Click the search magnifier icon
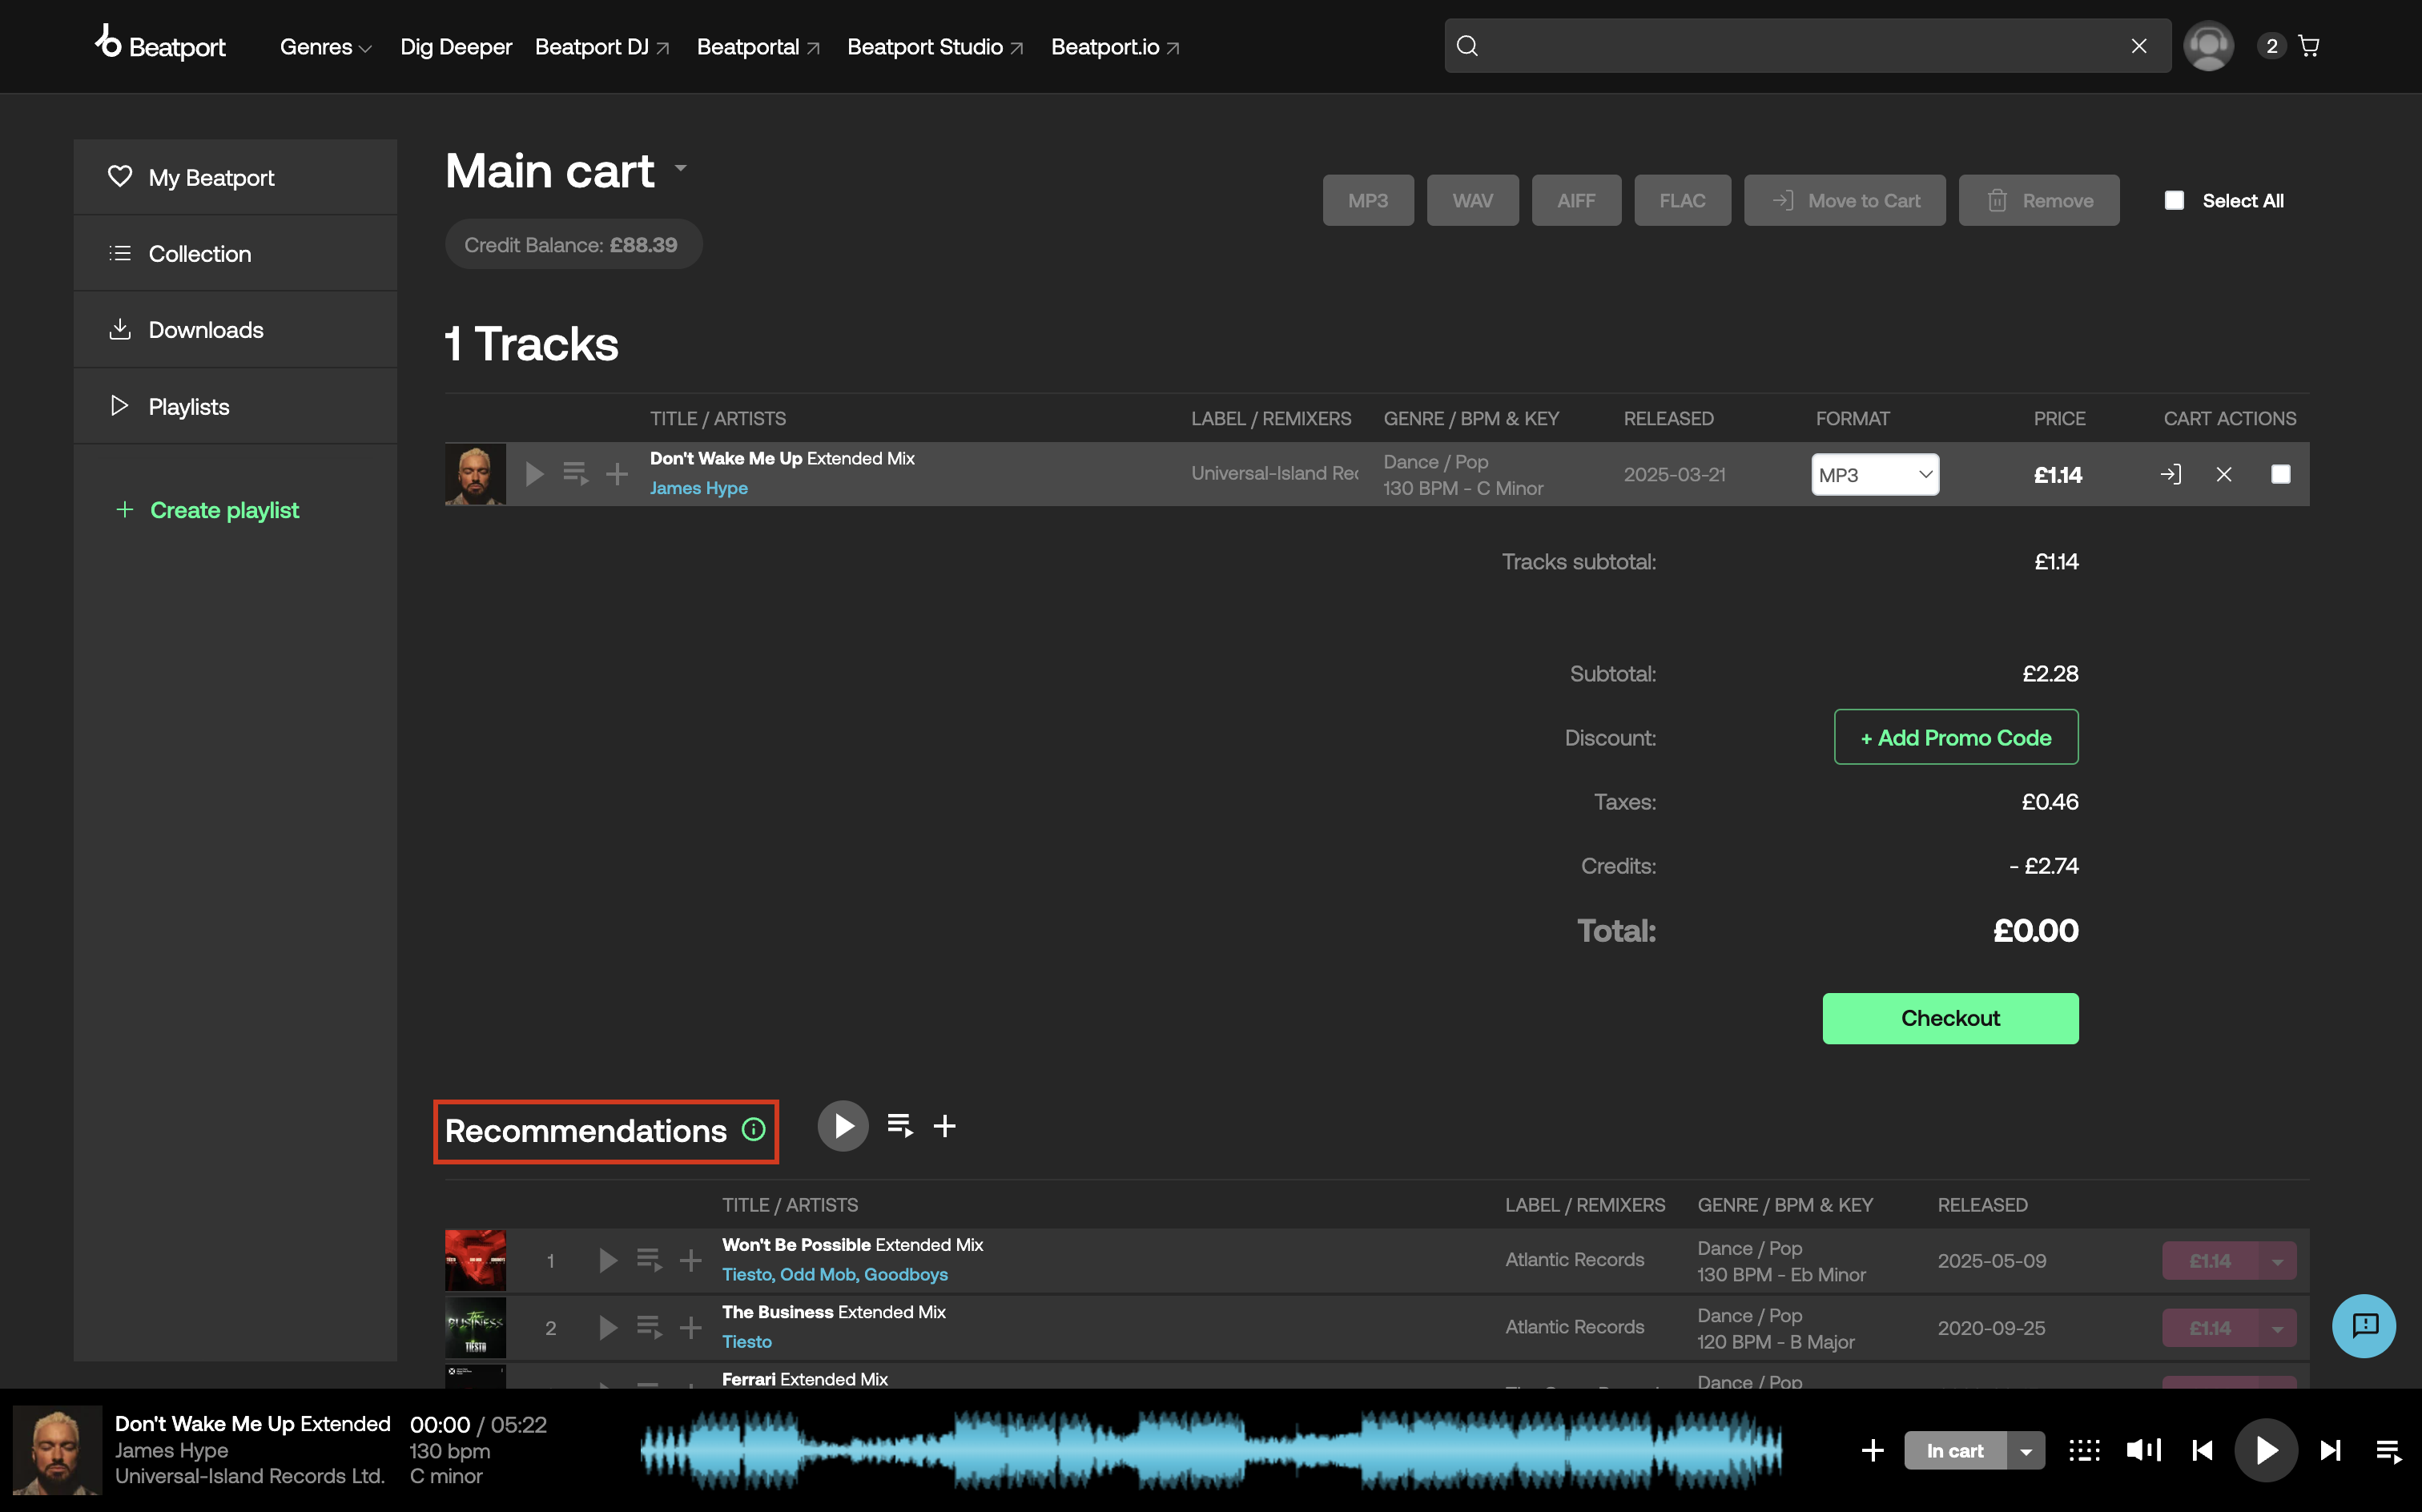 click(x=1467, y=46)
